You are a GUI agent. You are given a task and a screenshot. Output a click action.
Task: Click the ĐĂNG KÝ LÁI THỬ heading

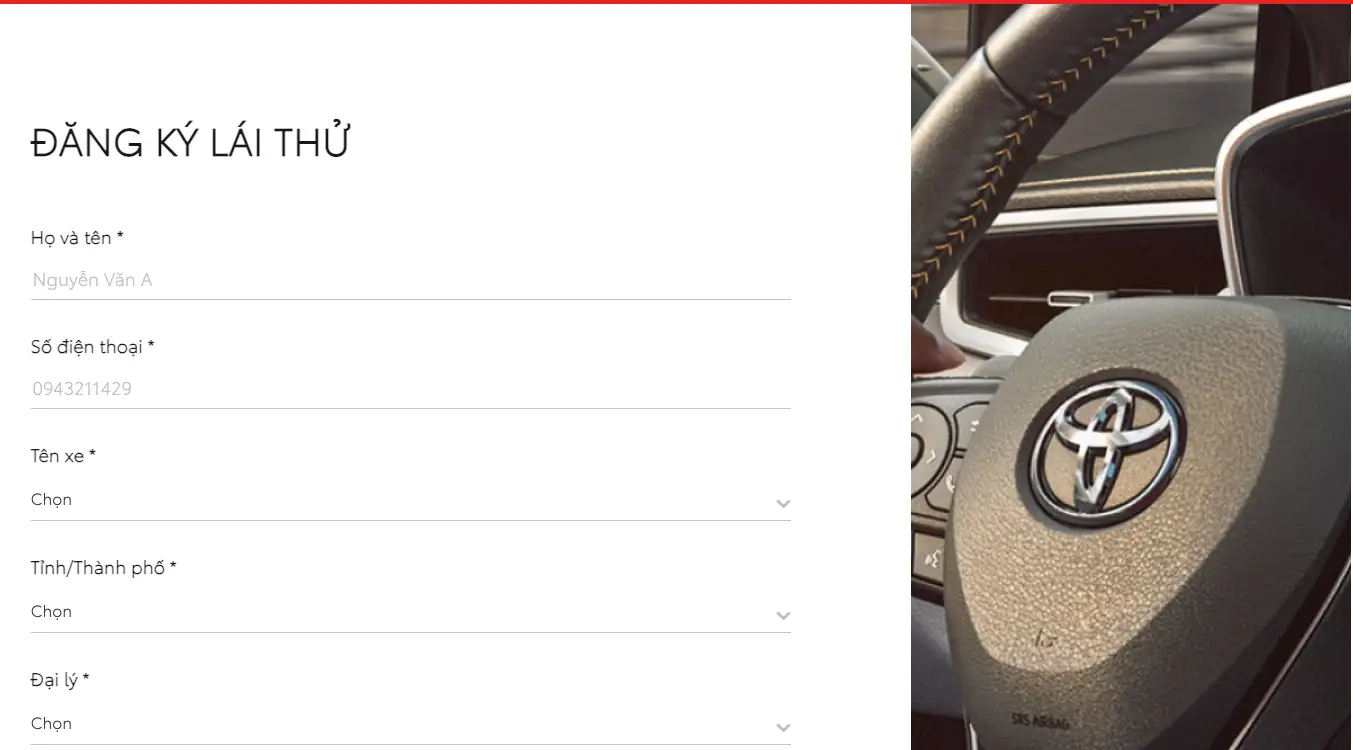tap(190, 143)
